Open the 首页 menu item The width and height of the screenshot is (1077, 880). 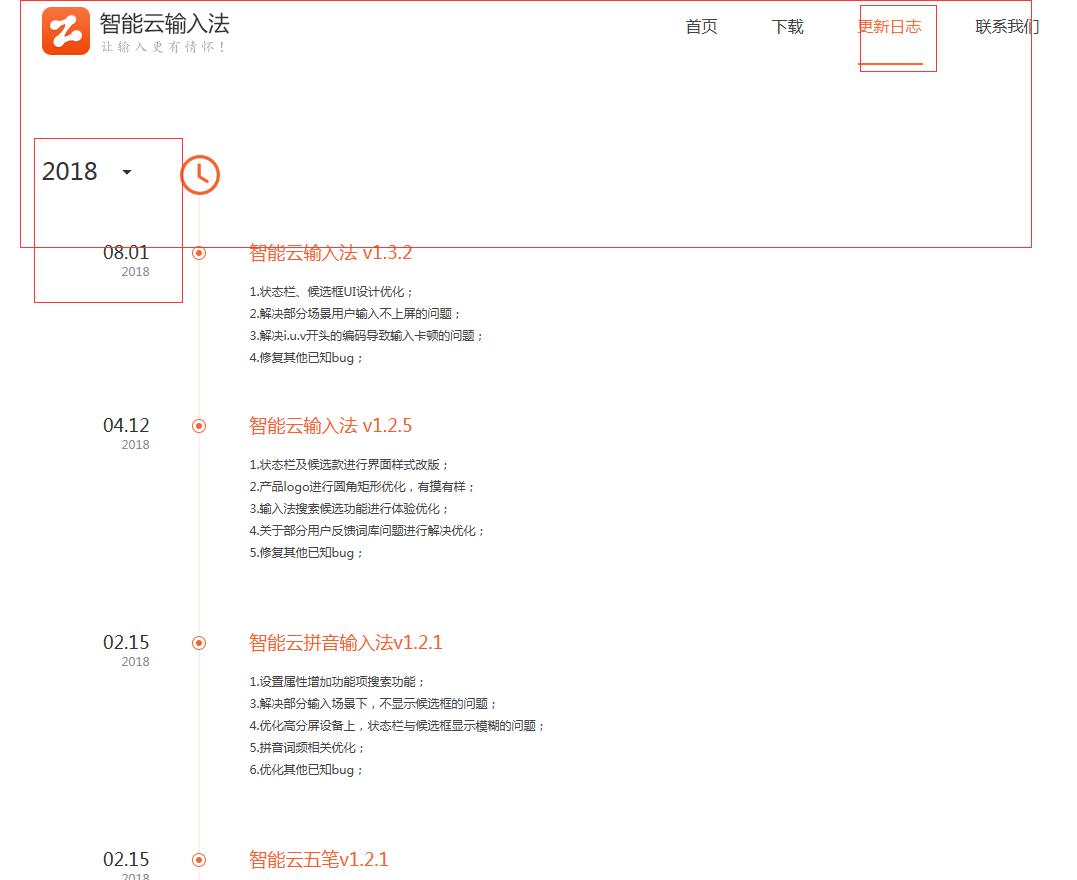point(700,27)
